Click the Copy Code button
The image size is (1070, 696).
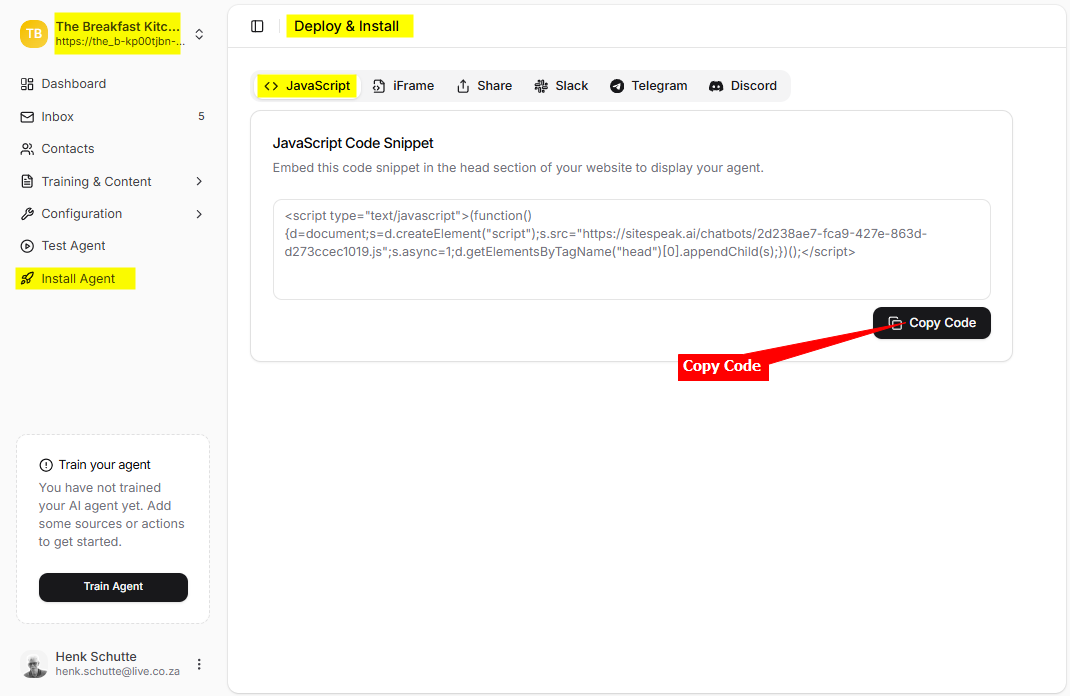pos(931,323)
